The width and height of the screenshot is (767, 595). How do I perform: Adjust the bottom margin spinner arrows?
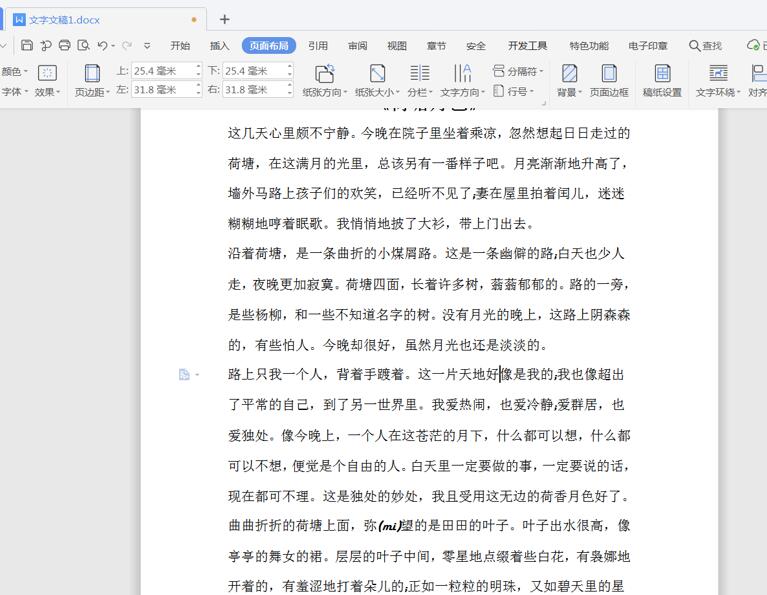[x=290, y=71]
